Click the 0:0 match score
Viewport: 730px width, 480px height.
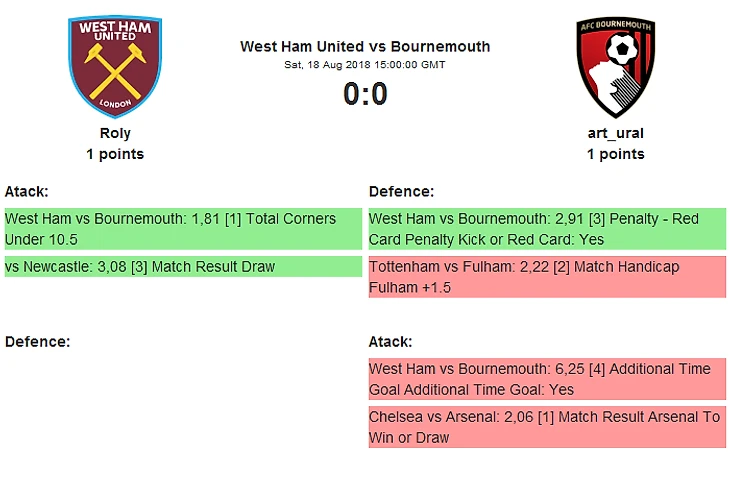pos(365,94)
